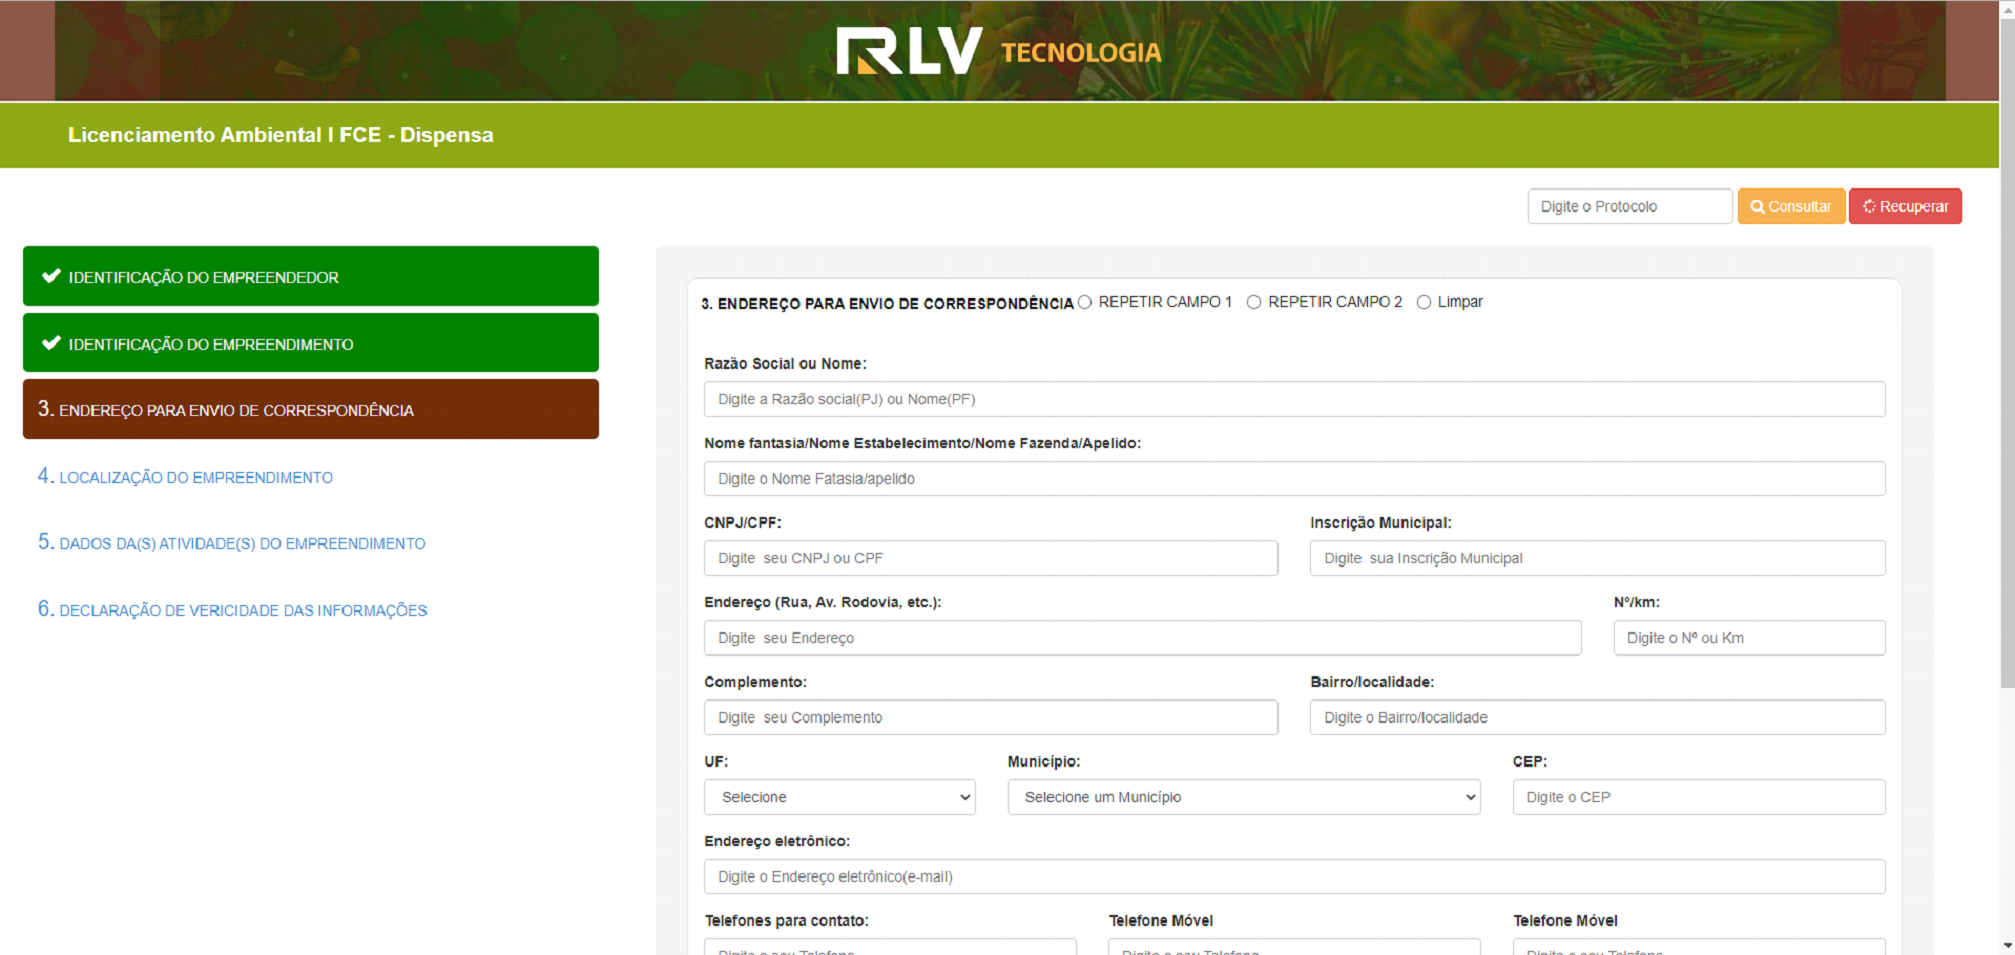Viewport: 2015px width, 955px height.
Task: Click the Nº/km input field
Action: pyautogui.click(x=1750, y=638)
